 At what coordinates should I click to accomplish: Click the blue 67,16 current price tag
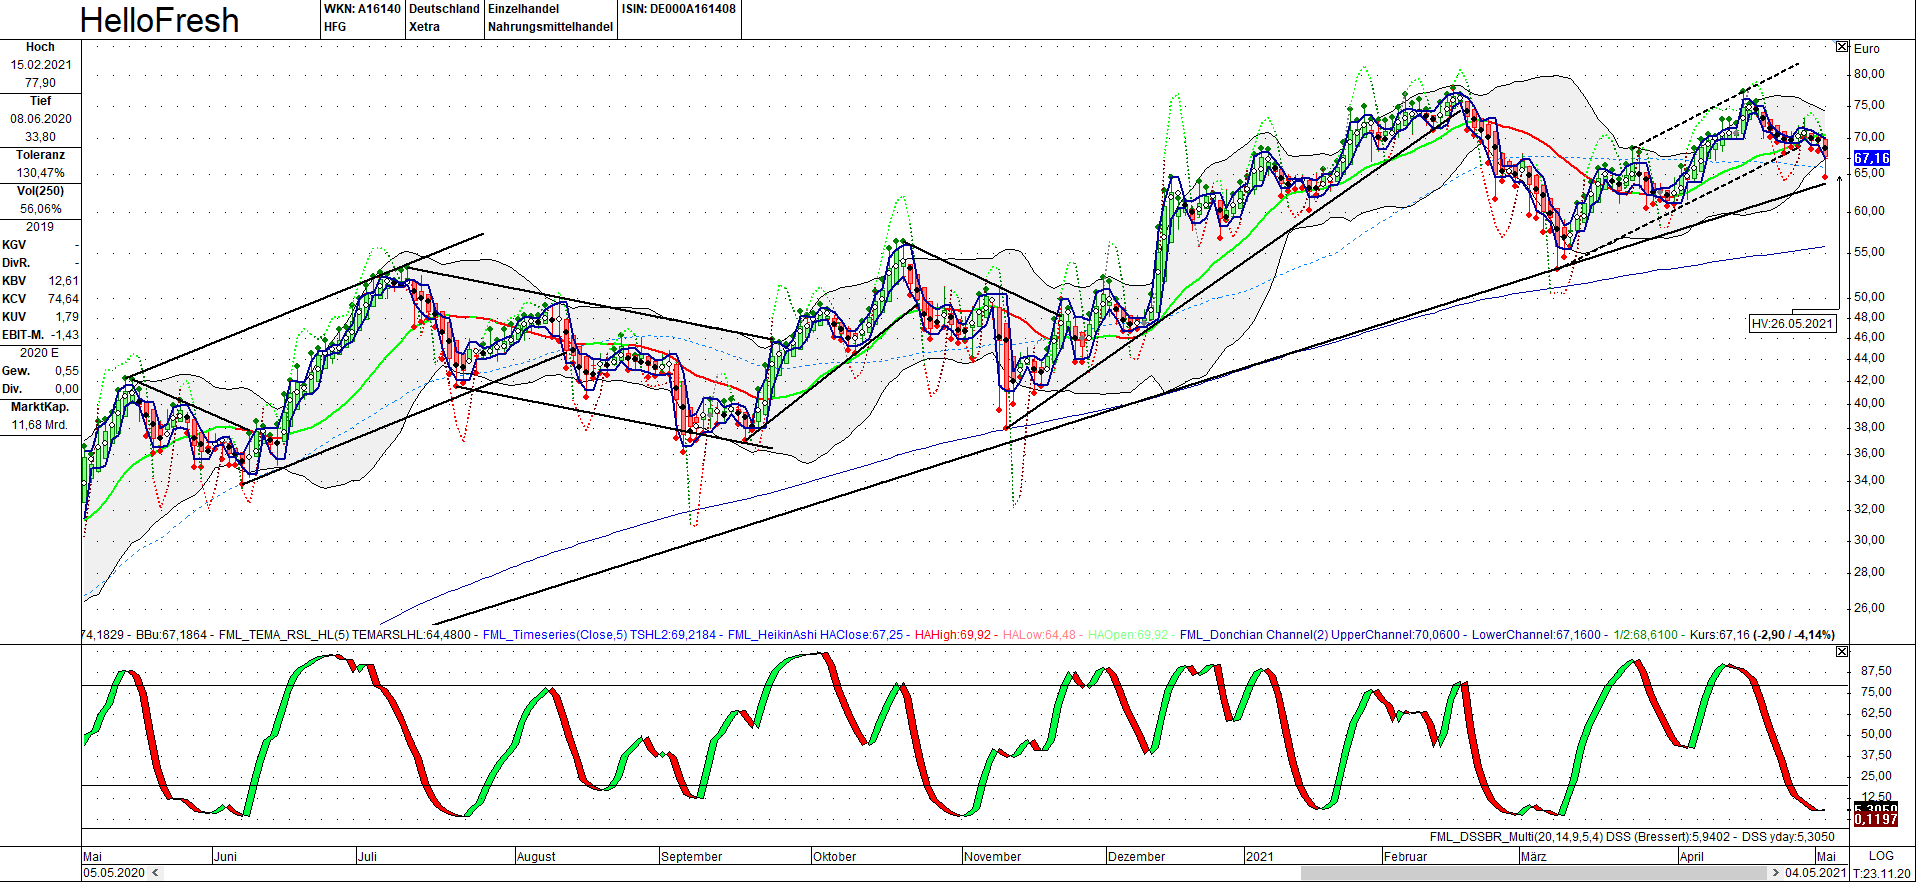1872,158
